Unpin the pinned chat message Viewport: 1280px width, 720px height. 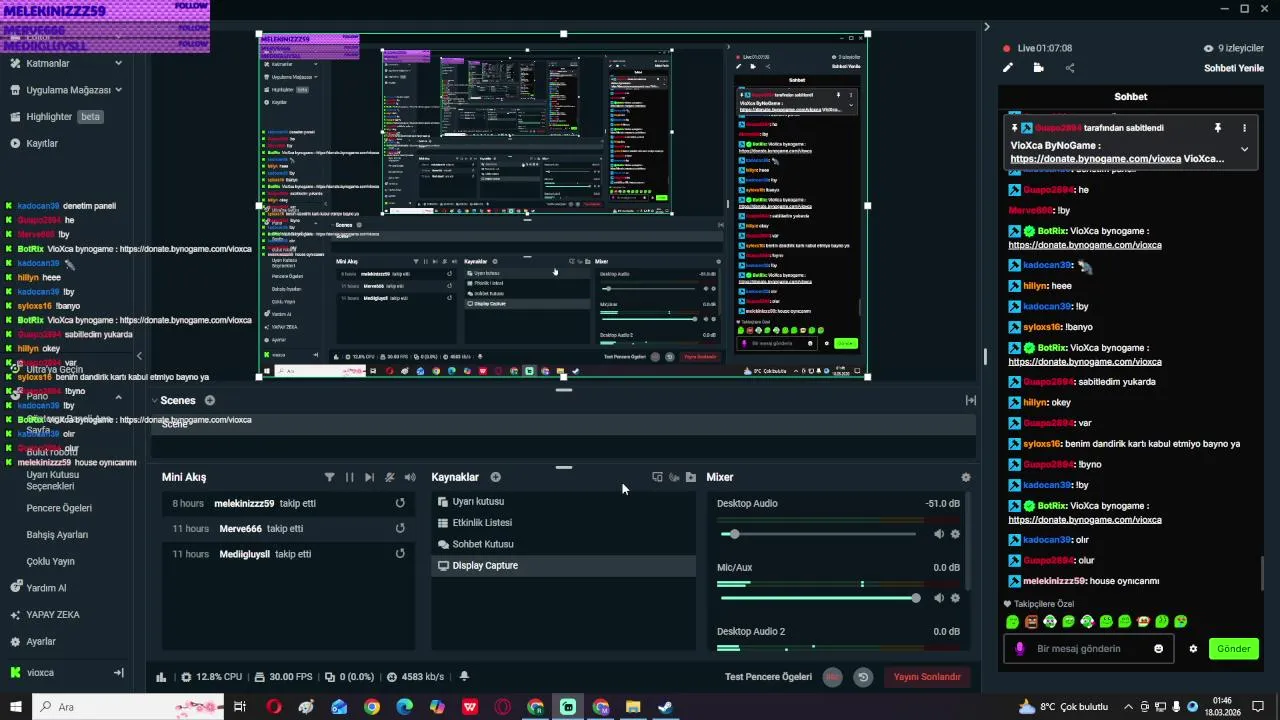(x=1217, y=128)
